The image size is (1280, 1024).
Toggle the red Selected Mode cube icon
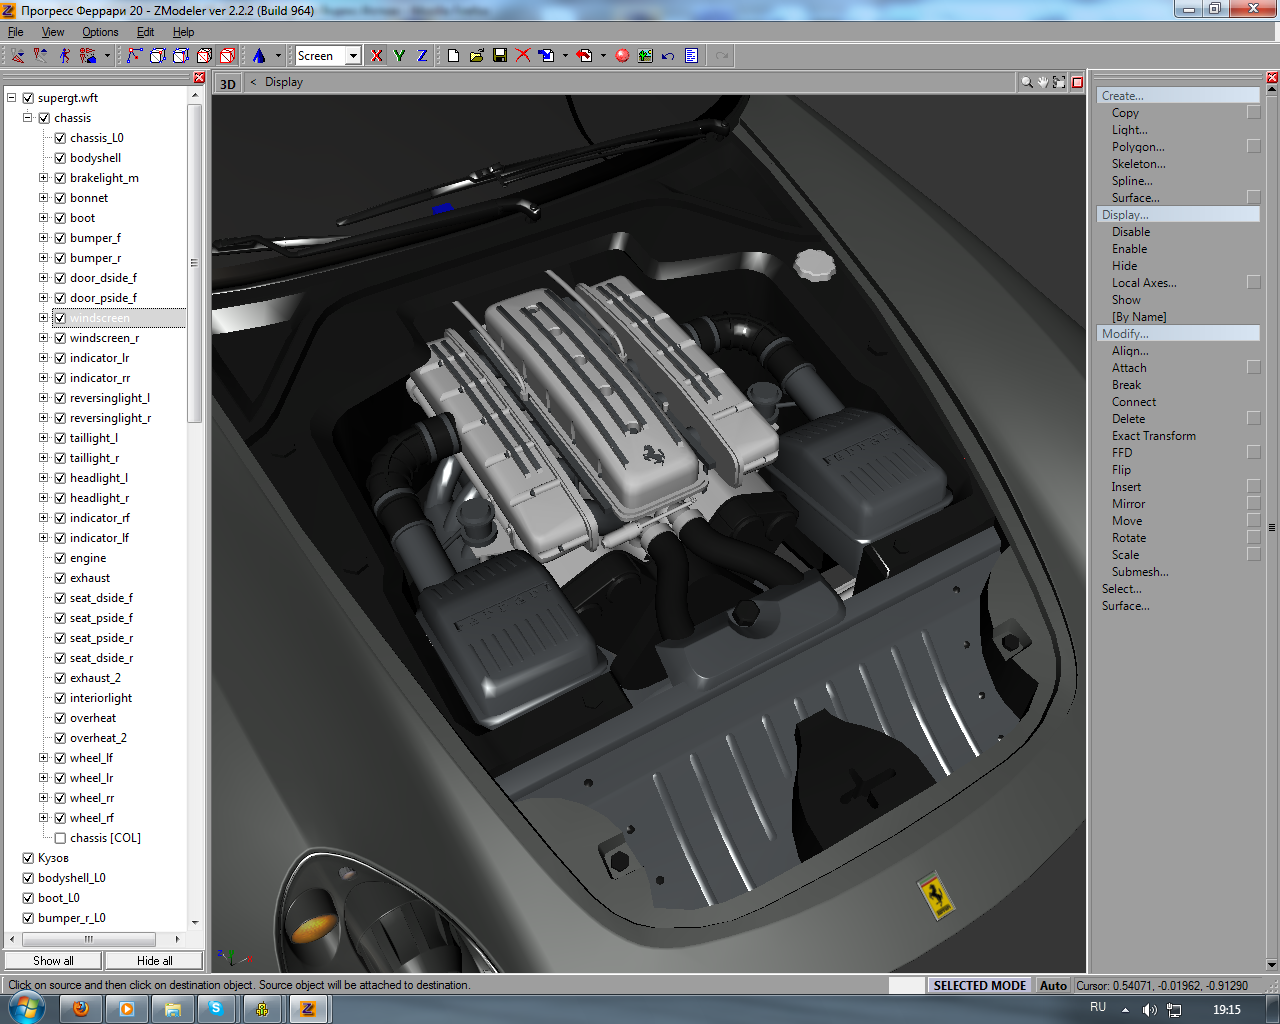point(228,56)
